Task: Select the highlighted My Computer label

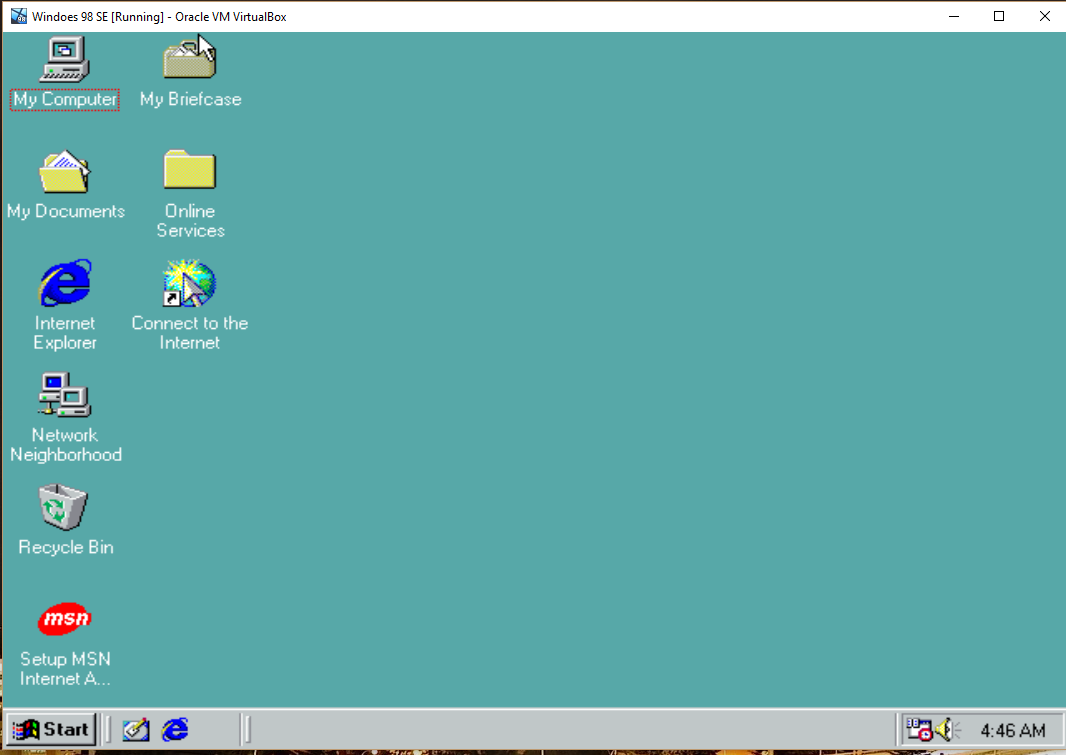Action: pyautogui.click(x=64, y=99)
